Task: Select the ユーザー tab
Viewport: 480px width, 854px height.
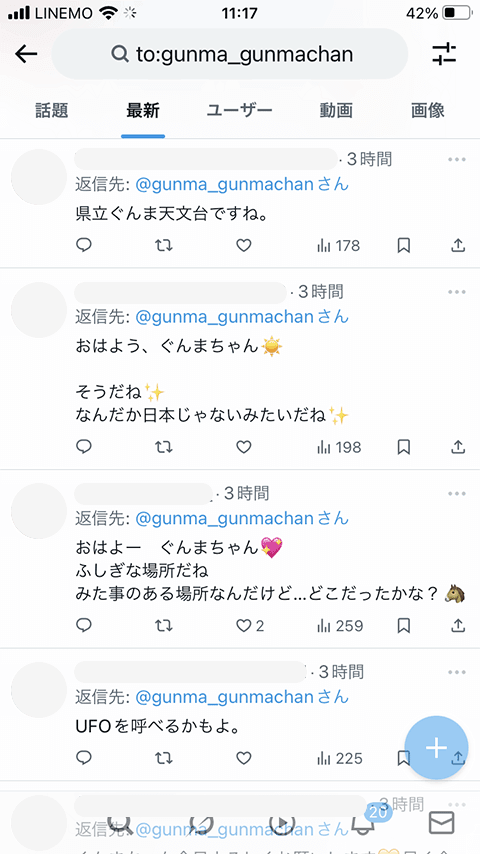Action: (x=239, y=111)
